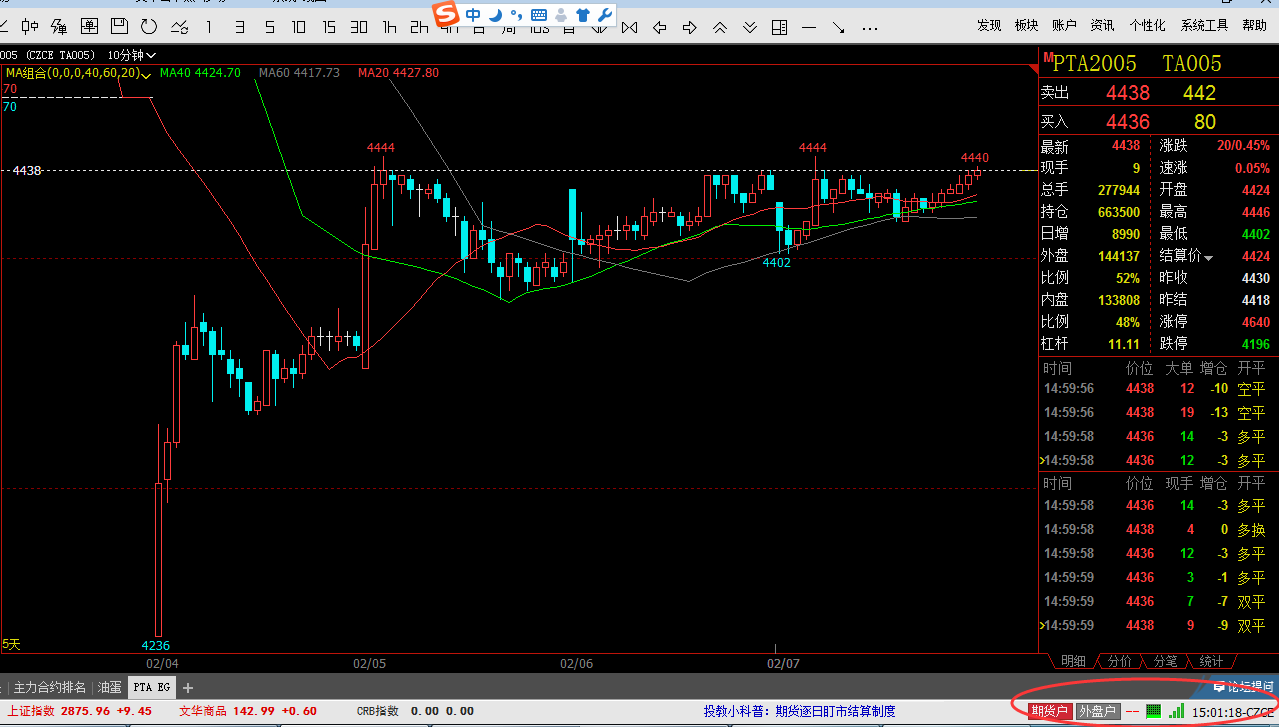Expand the 结算价 dropdown arrow

(x=1209, y=258)
